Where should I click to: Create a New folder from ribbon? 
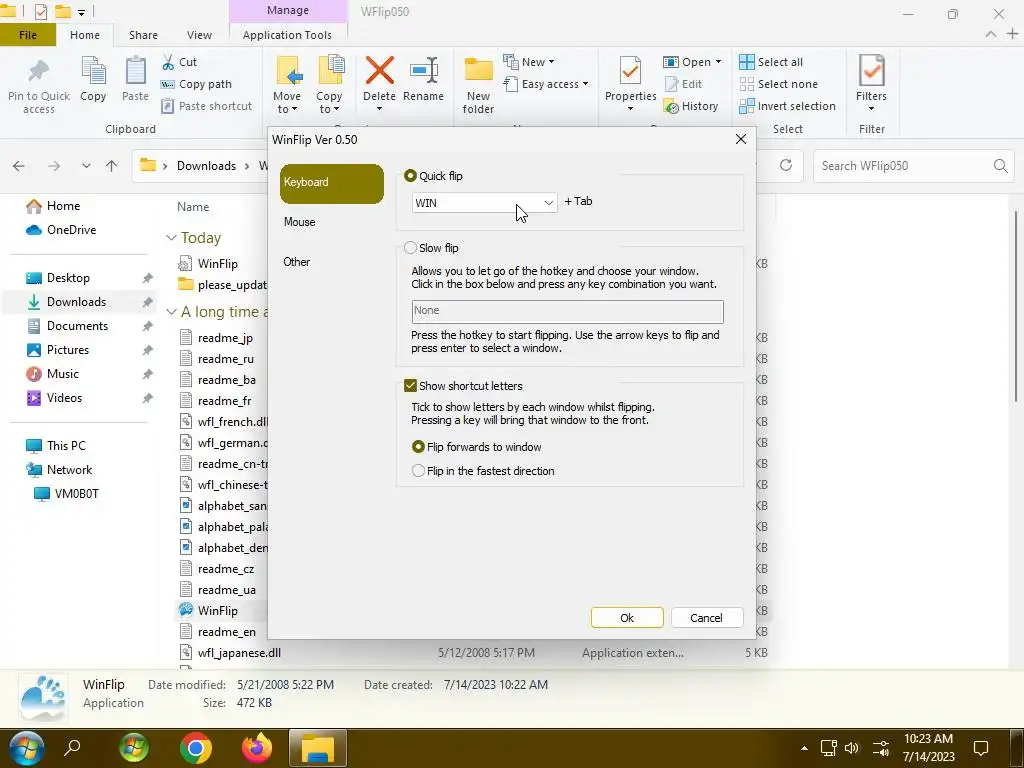[478, 85]
